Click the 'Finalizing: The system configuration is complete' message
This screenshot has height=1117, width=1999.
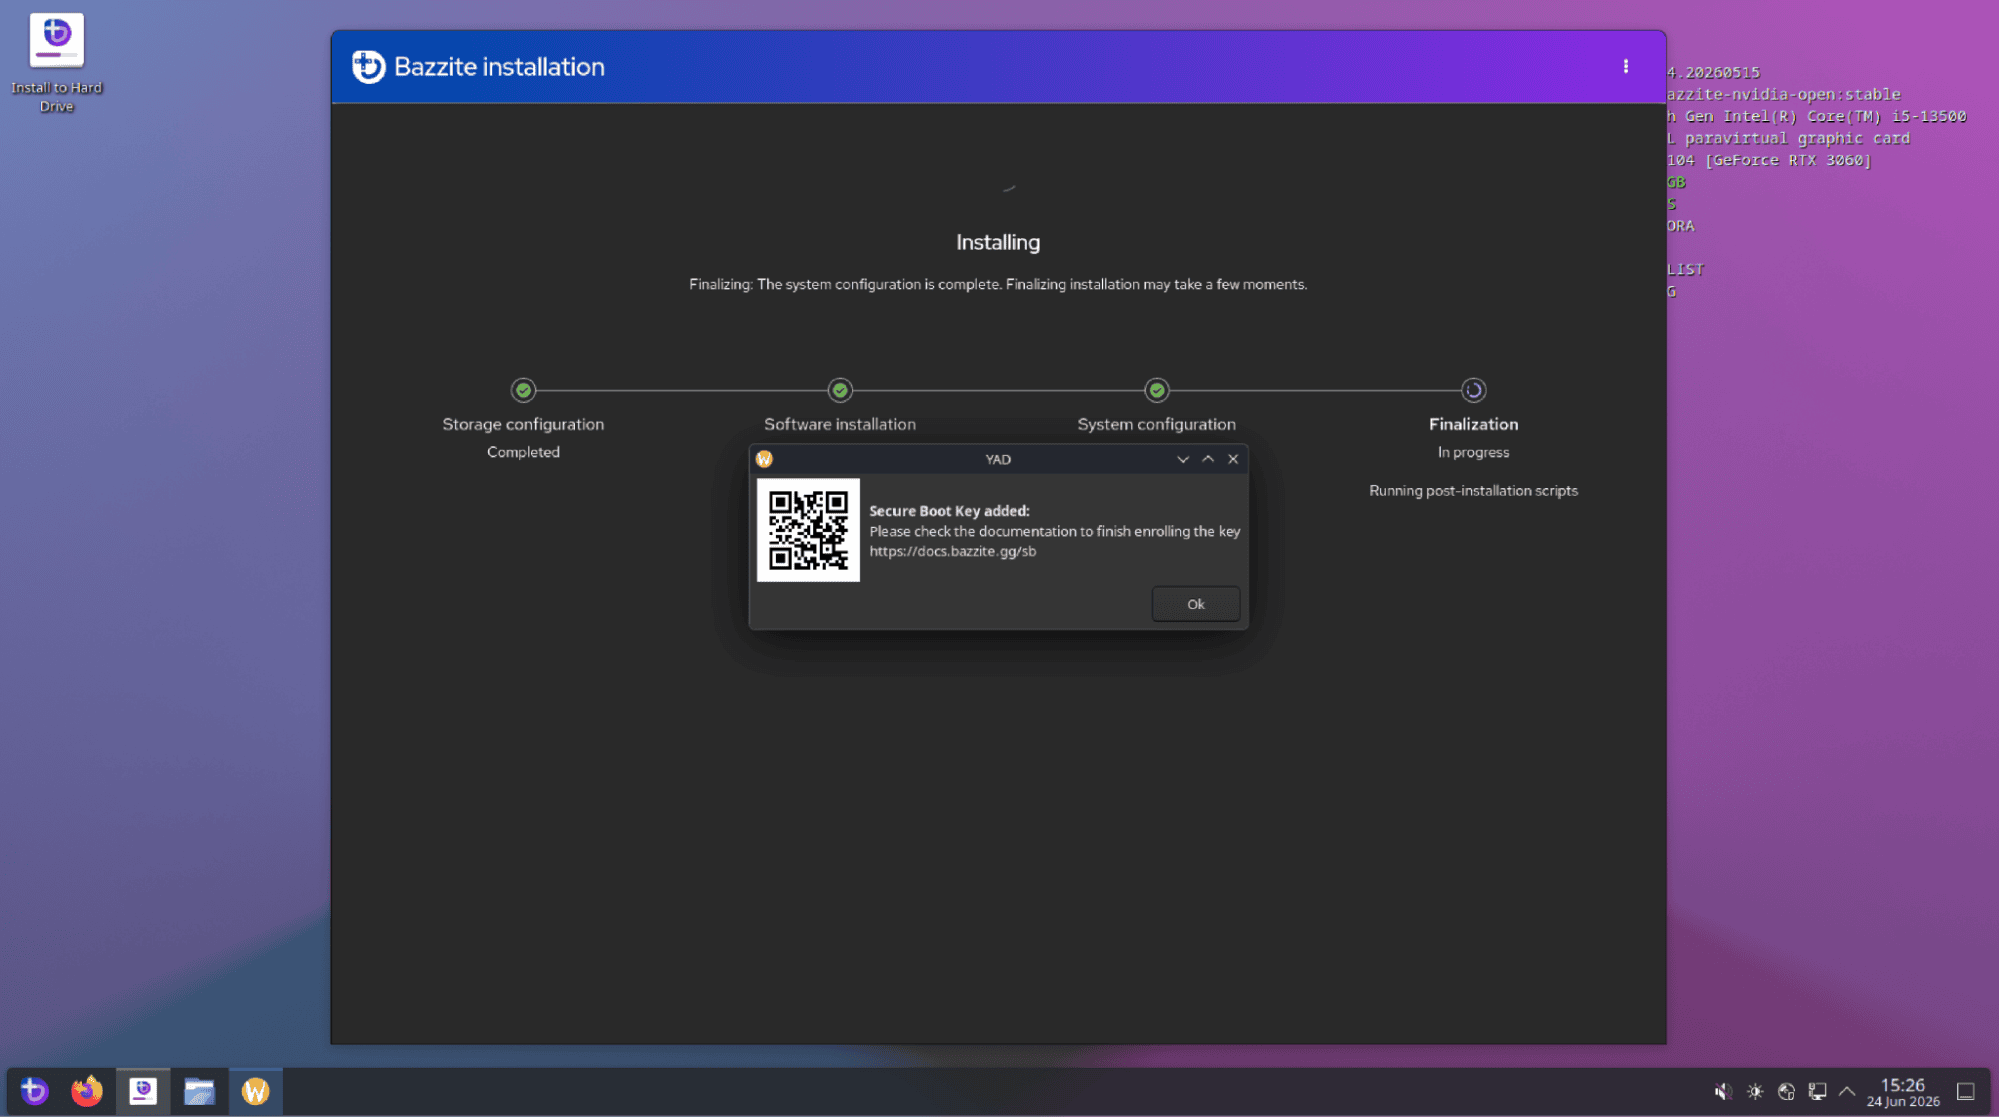tap(998, 284)
